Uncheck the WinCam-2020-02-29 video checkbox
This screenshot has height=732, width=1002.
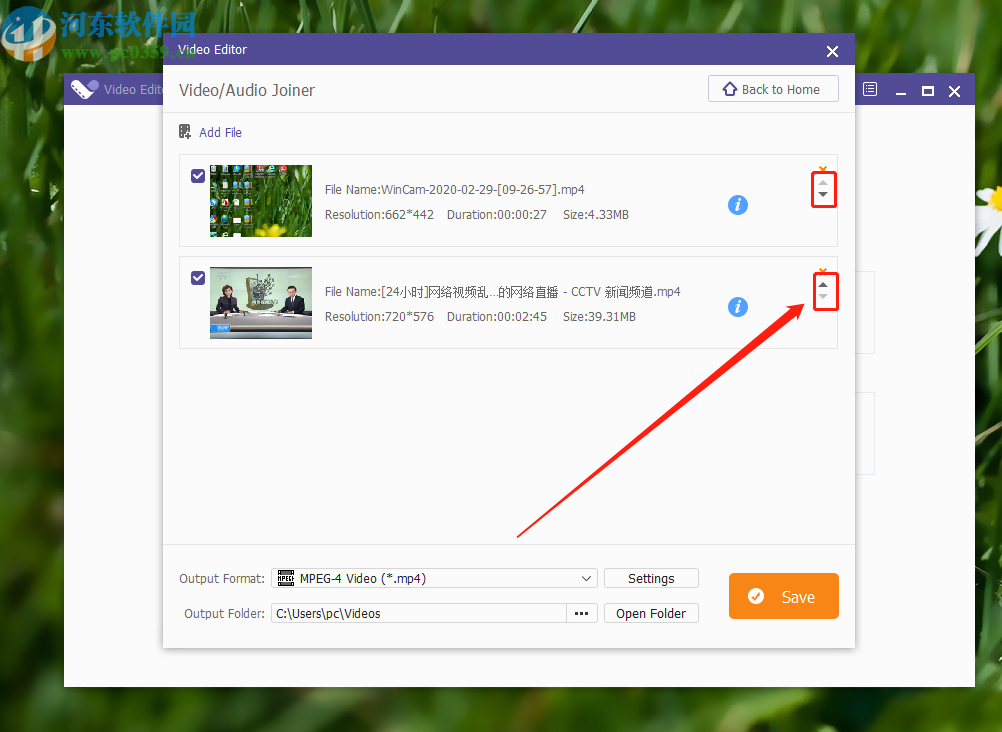[x=197, y=175]
